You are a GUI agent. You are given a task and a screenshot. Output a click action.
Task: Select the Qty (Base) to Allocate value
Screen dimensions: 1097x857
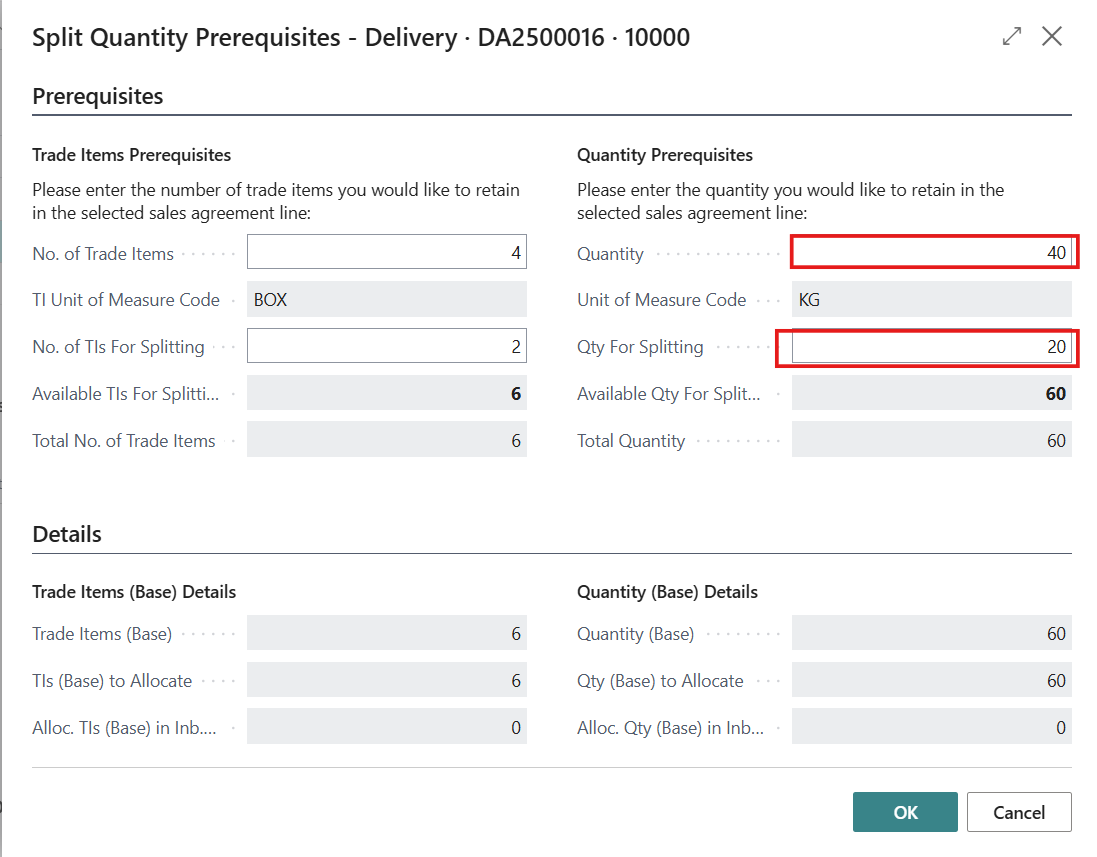[931, 680]
